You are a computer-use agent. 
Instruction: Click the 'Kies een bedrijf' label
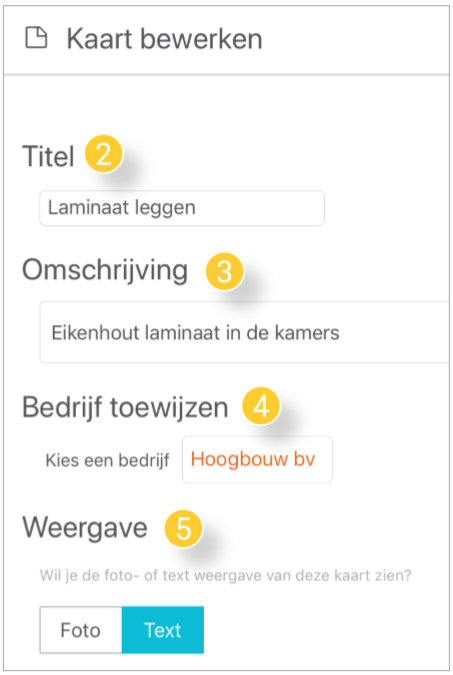(107, 460)
